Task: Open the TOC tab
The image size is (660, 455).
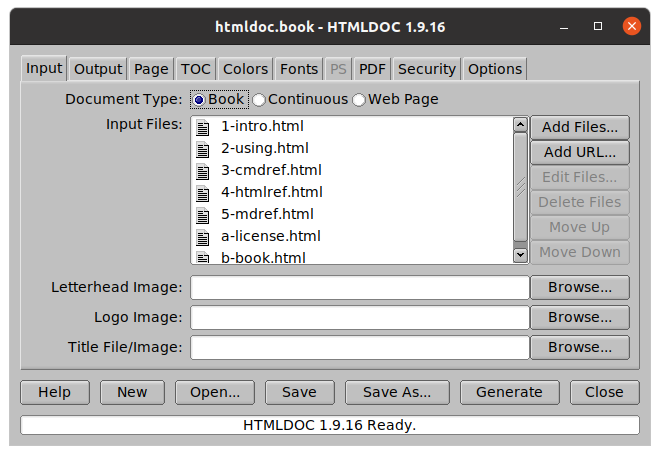Action: point(195,69)
